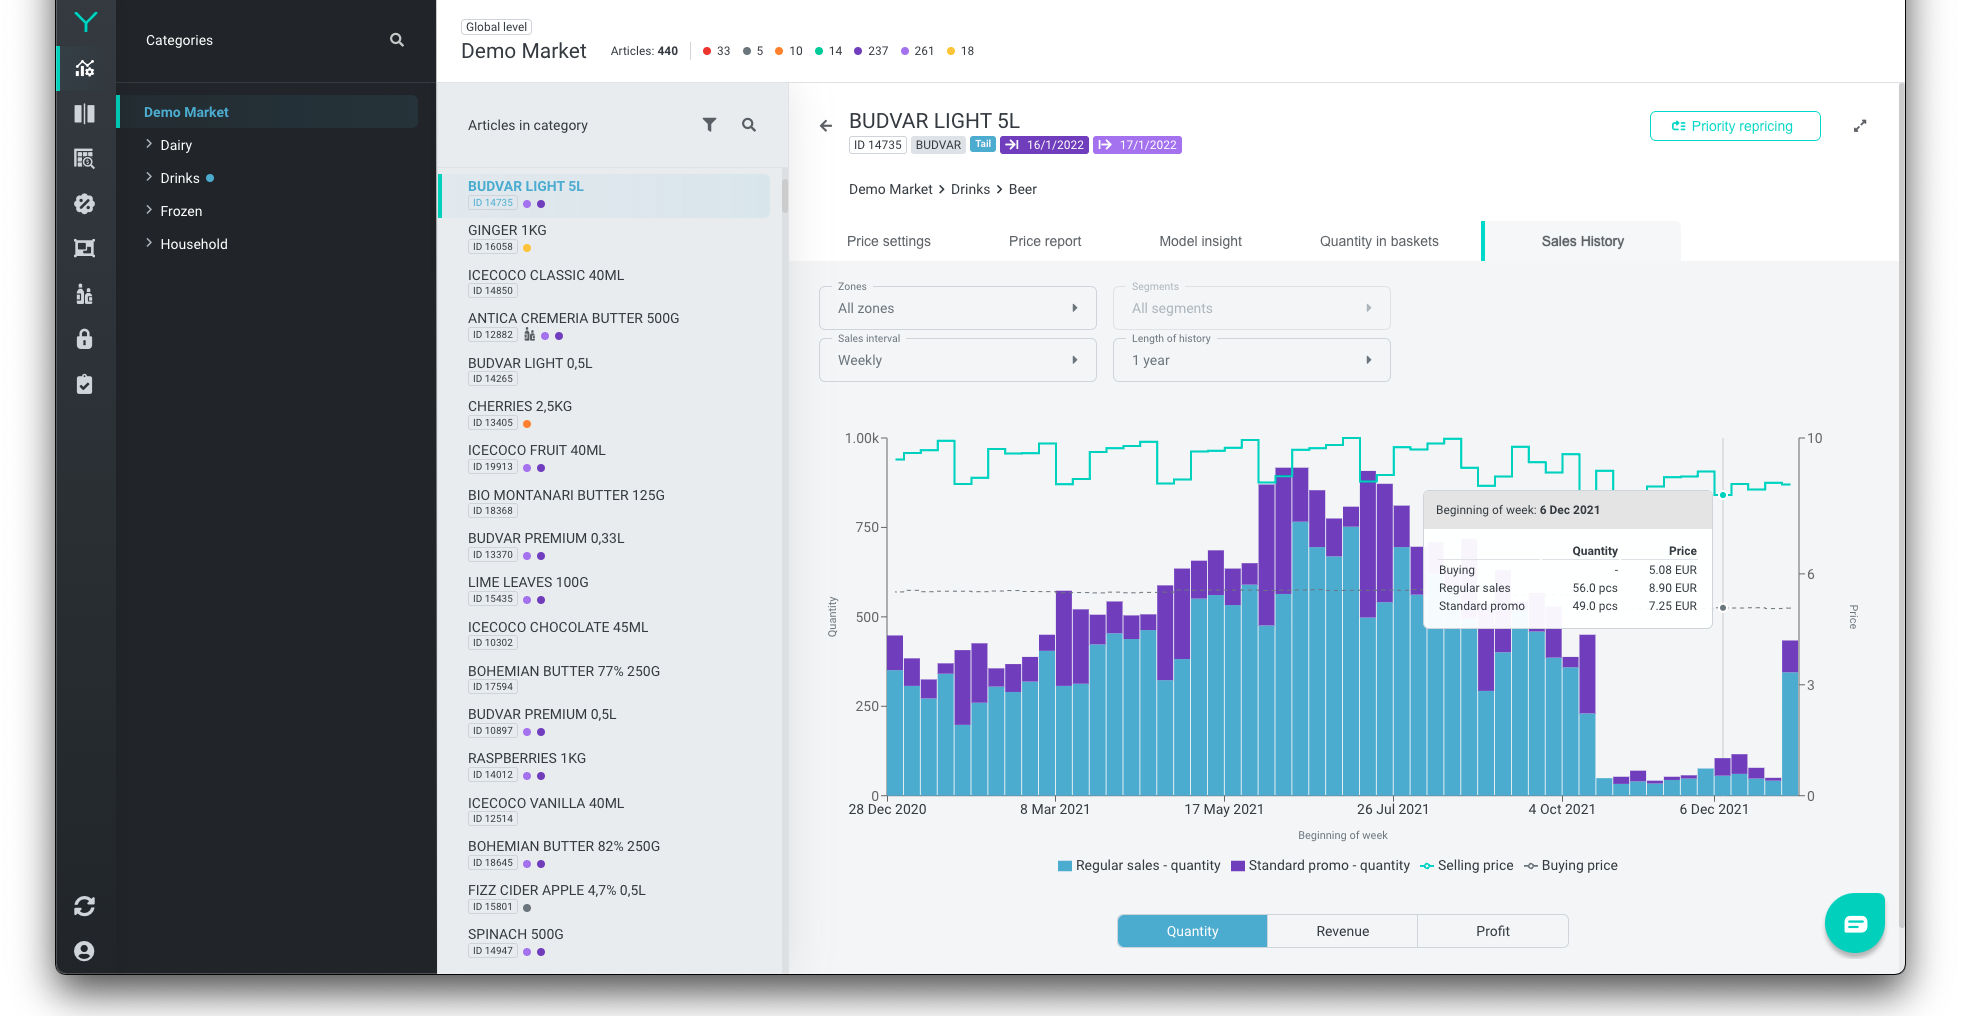Toggle Regular sales - quantity legend series
The width and height of the screenshot is (1961, 1016).
[x=1139, y=865]
